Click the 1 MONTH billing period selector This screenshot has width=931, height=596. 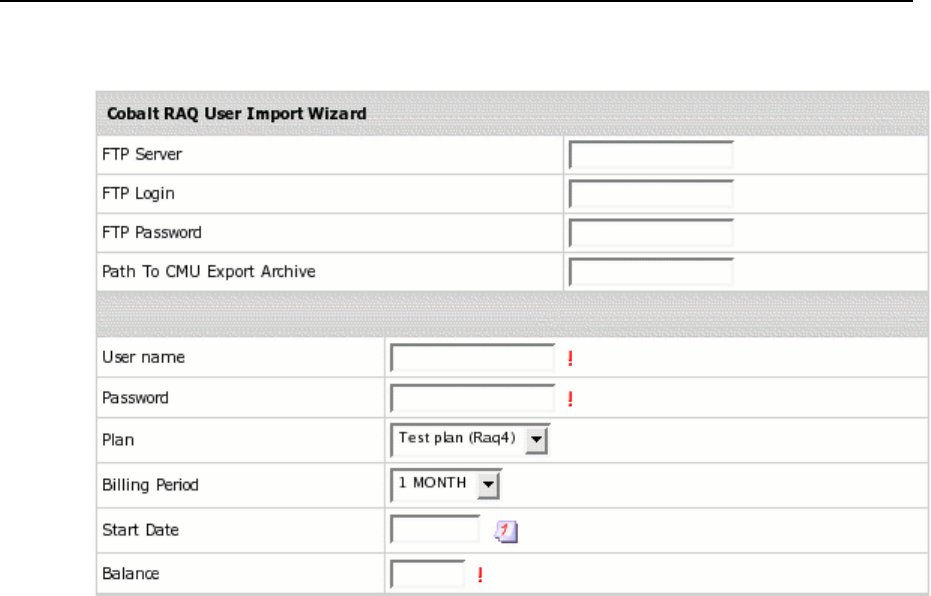point(433,485)
